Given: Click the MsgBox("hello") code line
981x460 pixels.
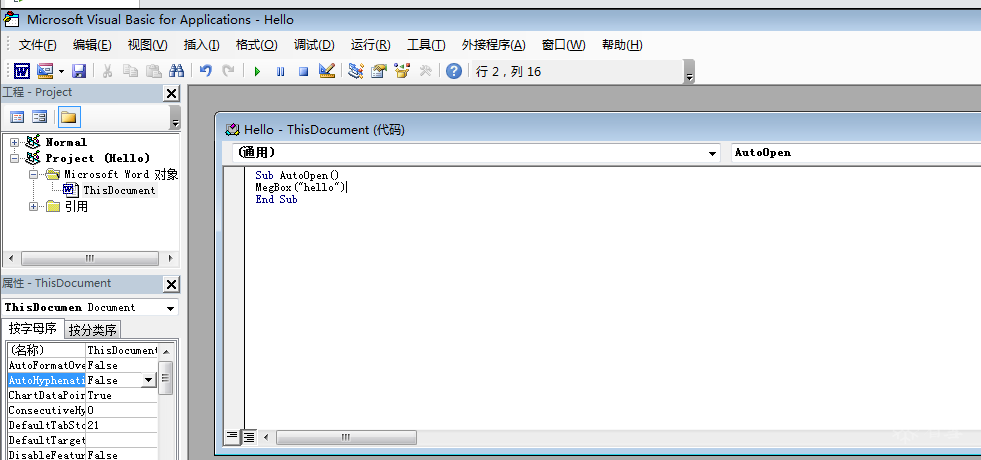Looking at the screenshot, I should pos(300,187).
